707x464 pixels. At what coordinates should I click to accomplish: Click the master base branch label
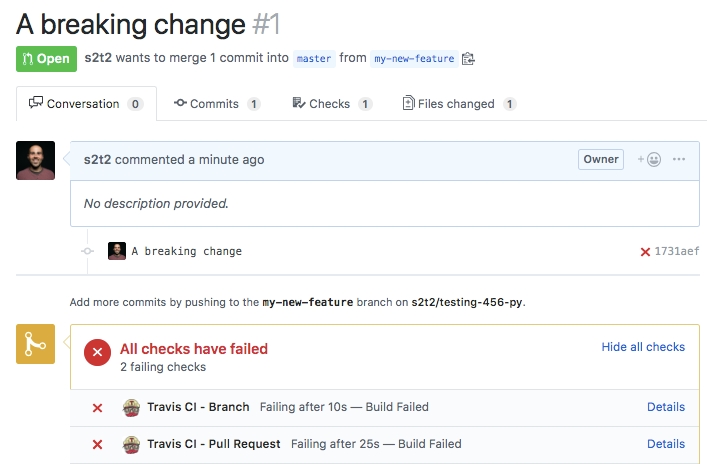click(314, 59)
